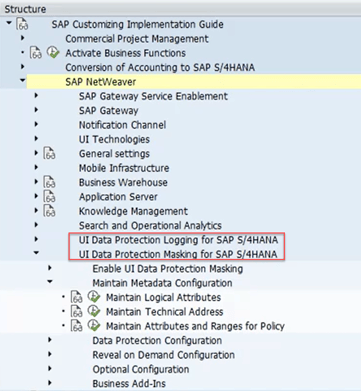
Task: Expand the Business Warehouse node arrow
Action: tap(36, 182)
